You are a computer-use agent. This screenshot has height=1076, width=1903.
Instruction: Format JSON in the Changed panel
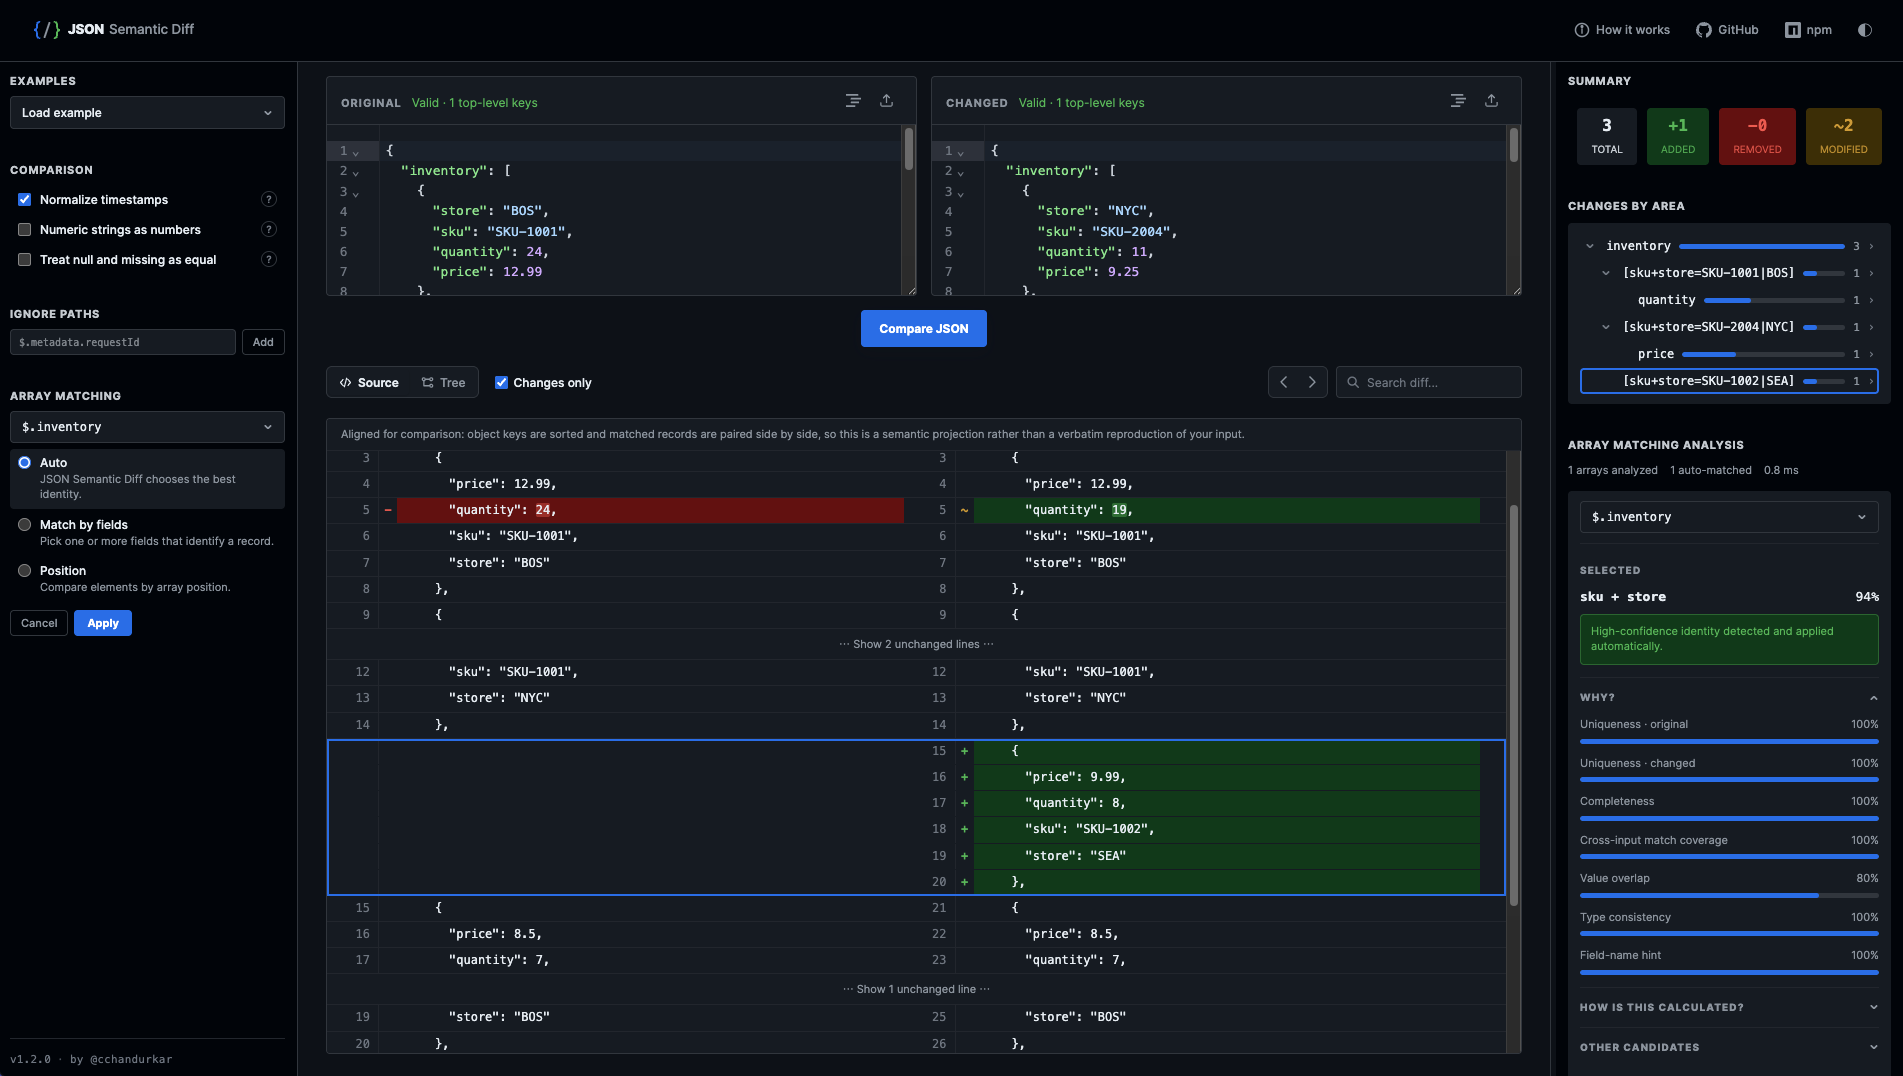click(x=1458, y=101)
